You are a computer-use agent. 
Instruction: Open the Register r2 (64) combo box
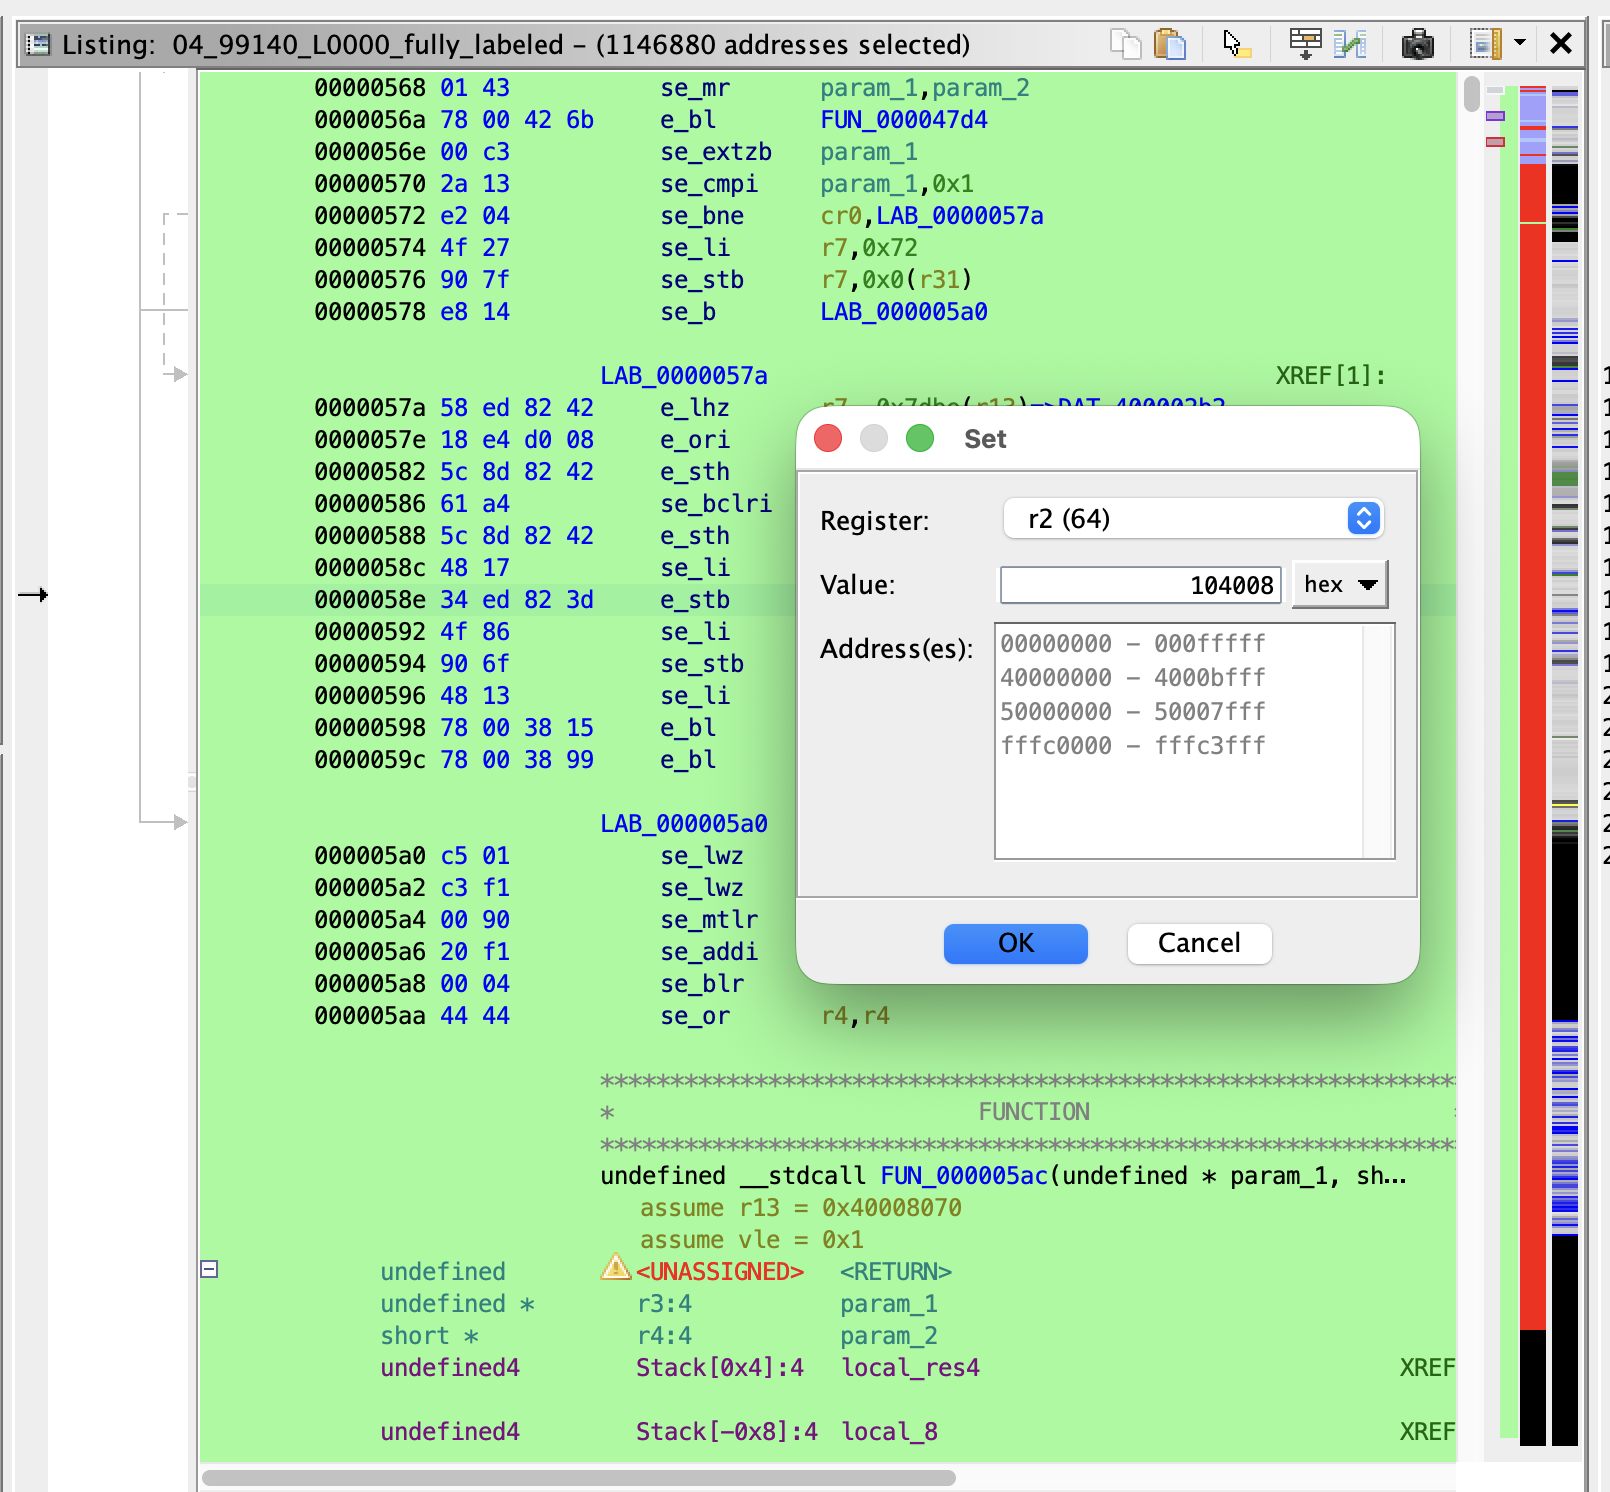[1193, 518]
